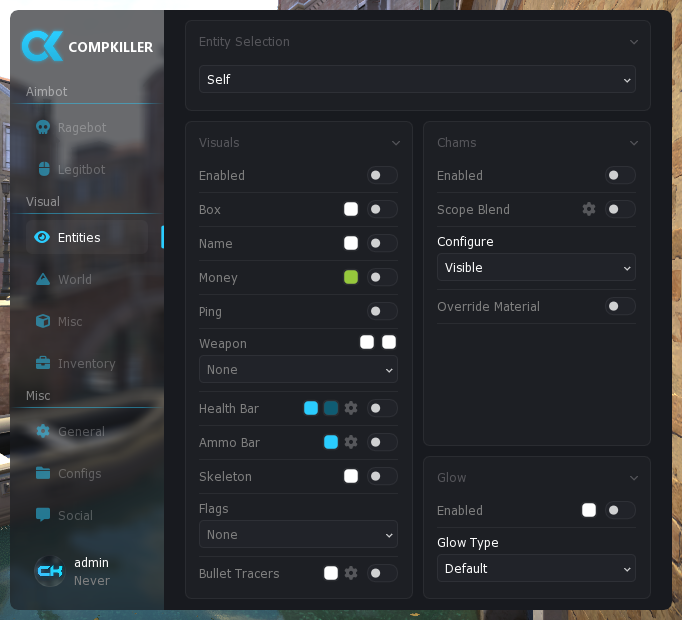Open the Social tab
The width and height of the screenshot is (682, 620).
click(87, 515)
